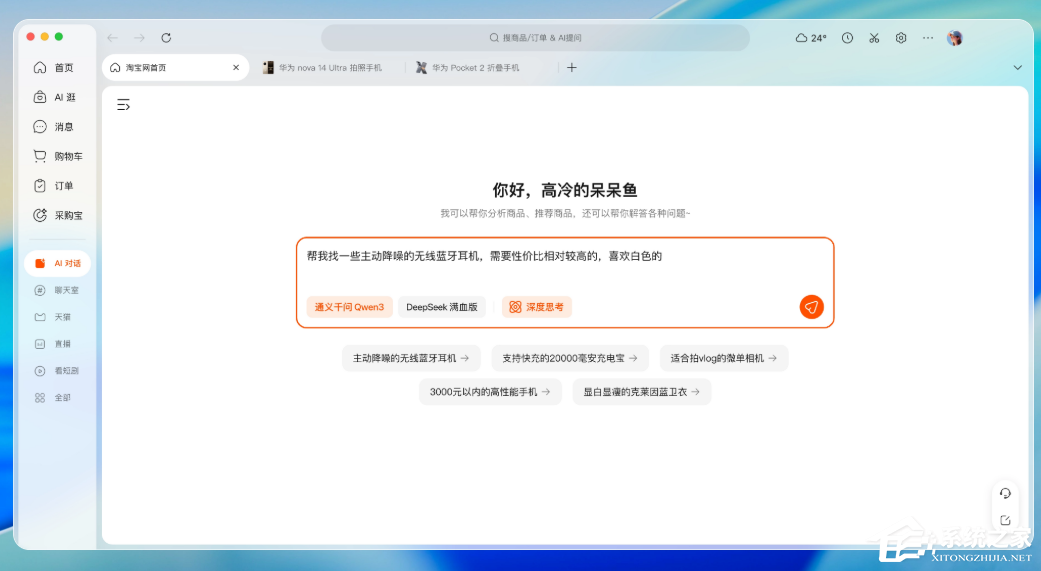Open 消息 messages in the sidebar

[54, 126]
